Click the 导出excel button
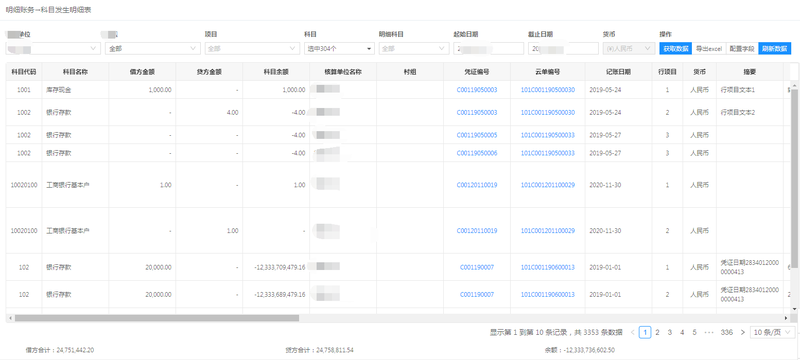 click(x=709, y=48)
